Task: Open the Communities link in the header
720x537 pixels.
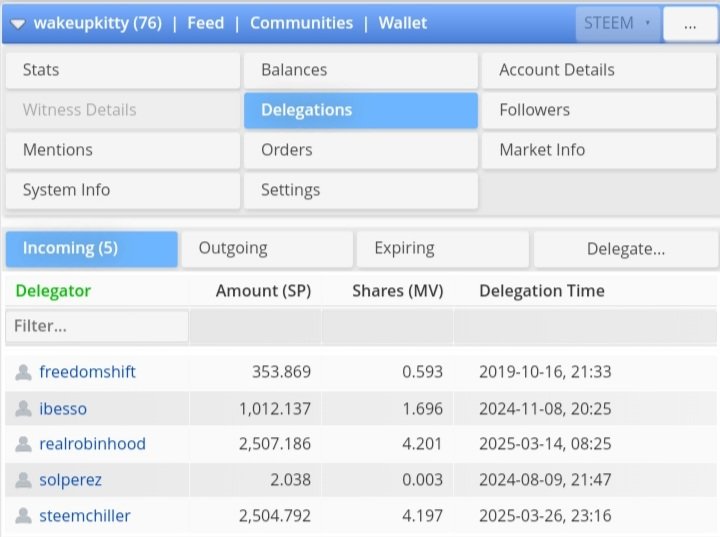Action: pos(301,23)
